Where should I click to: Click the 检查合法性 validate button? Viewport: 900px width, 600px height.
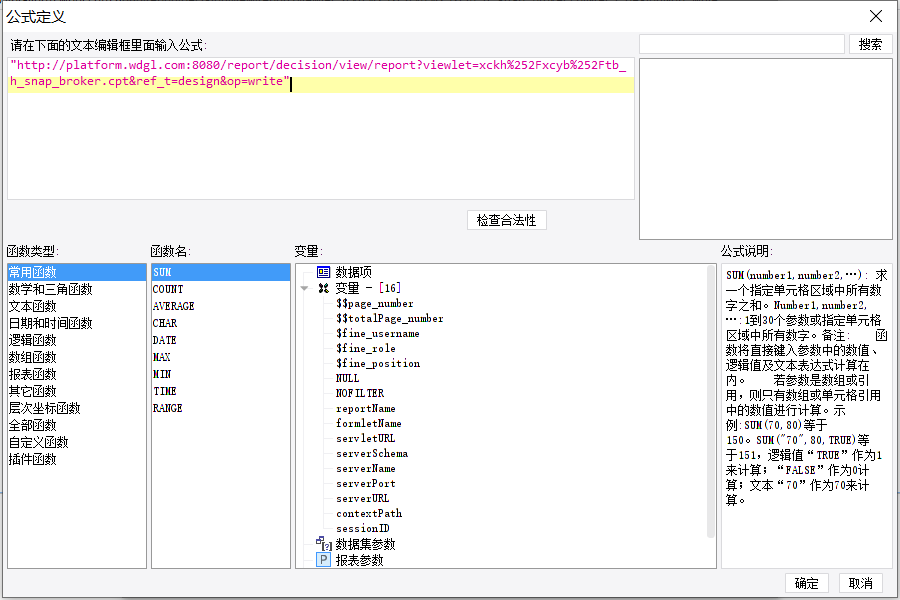coord(507,220)
